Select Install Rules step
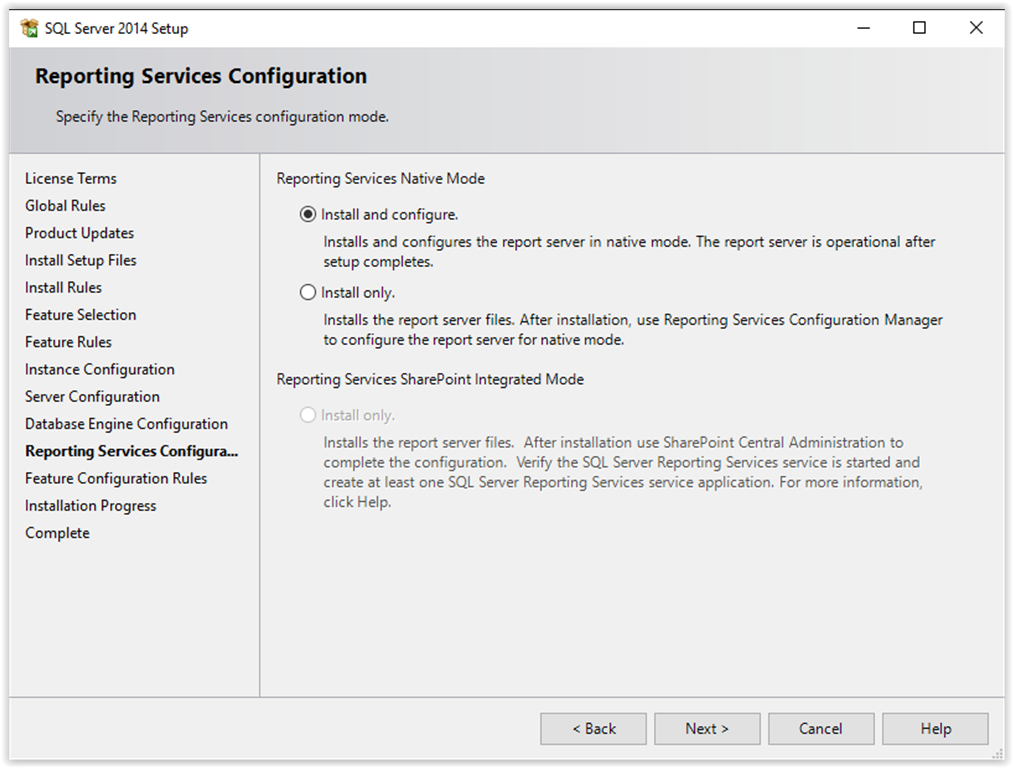The image size is (1013, 768). (x=63, y=287)
